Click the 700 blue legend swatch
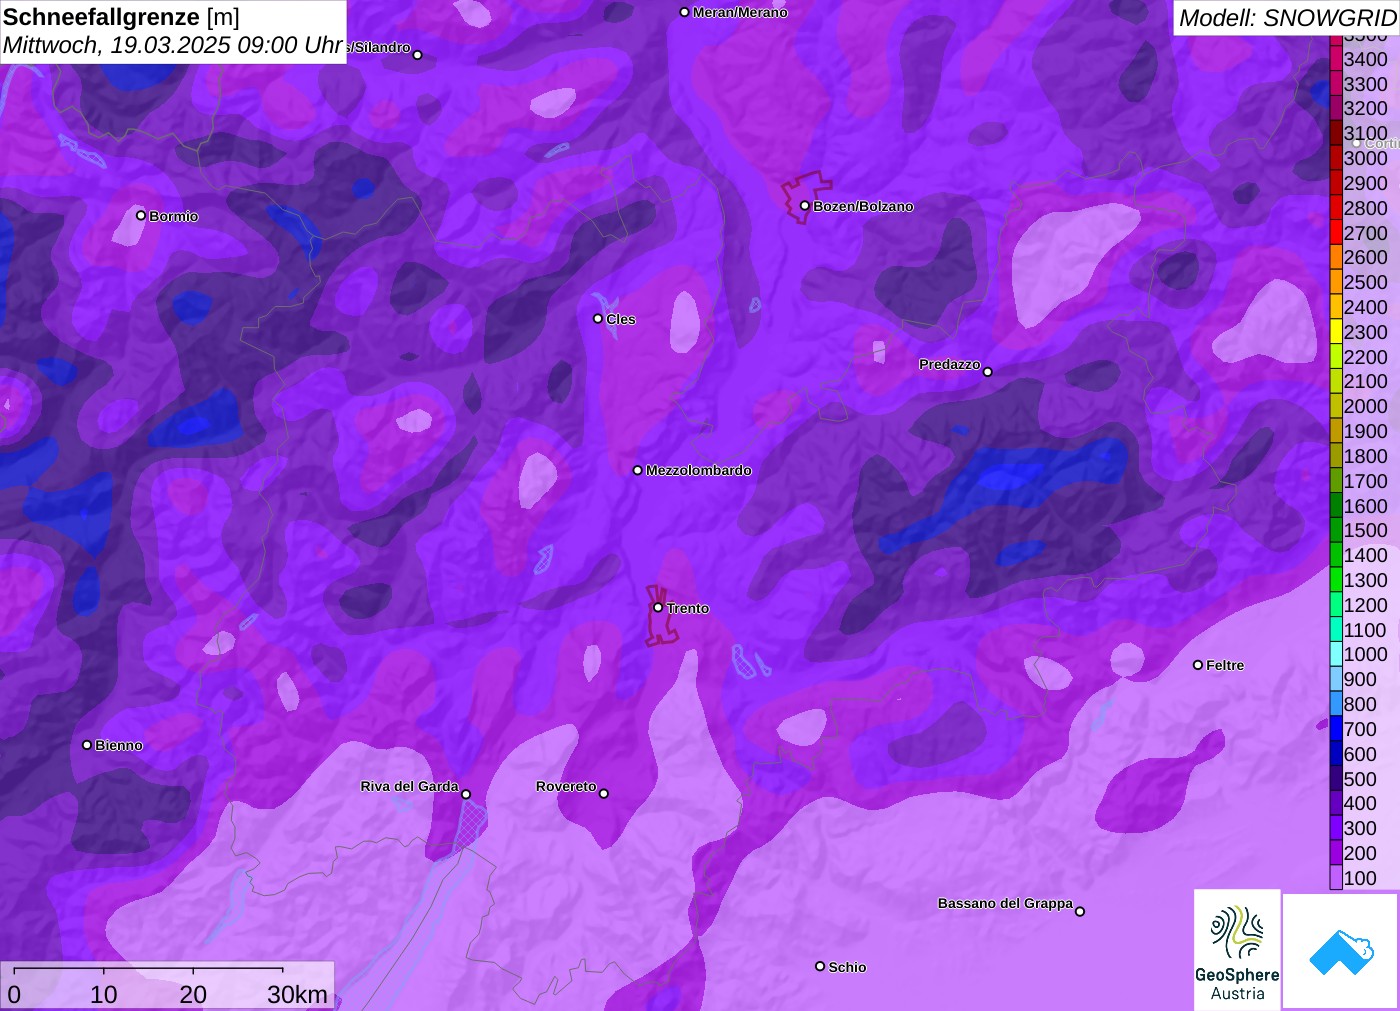 [1336, 728]
